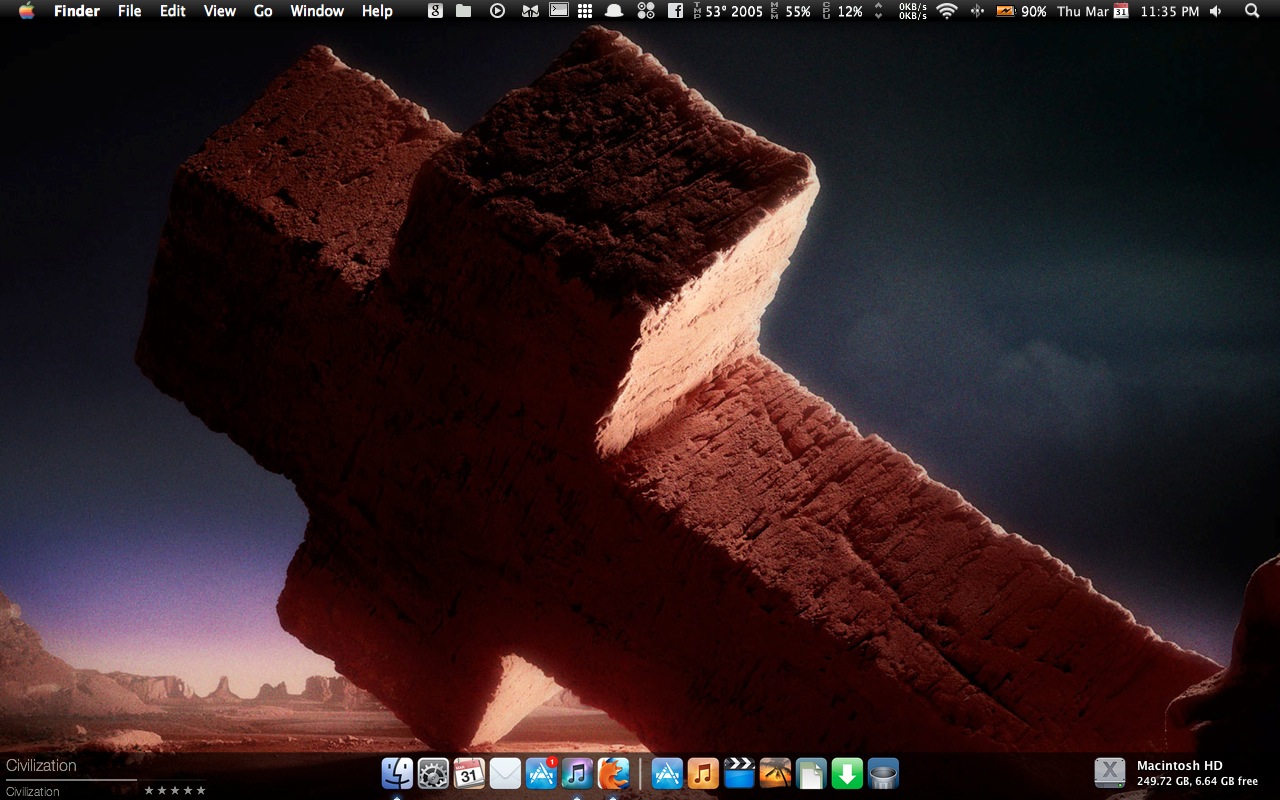
Task: Click the bowler hat menu bar icon
Action: 614,11
